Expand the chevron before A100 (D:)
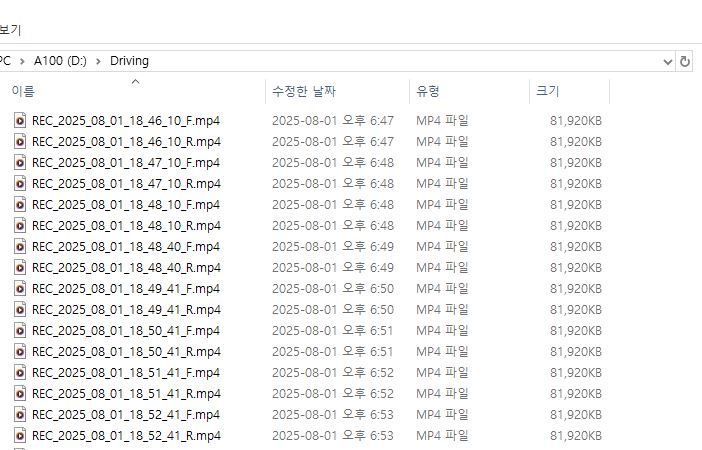The width and height of the screenshot is (702, 450). click(22, 61)
